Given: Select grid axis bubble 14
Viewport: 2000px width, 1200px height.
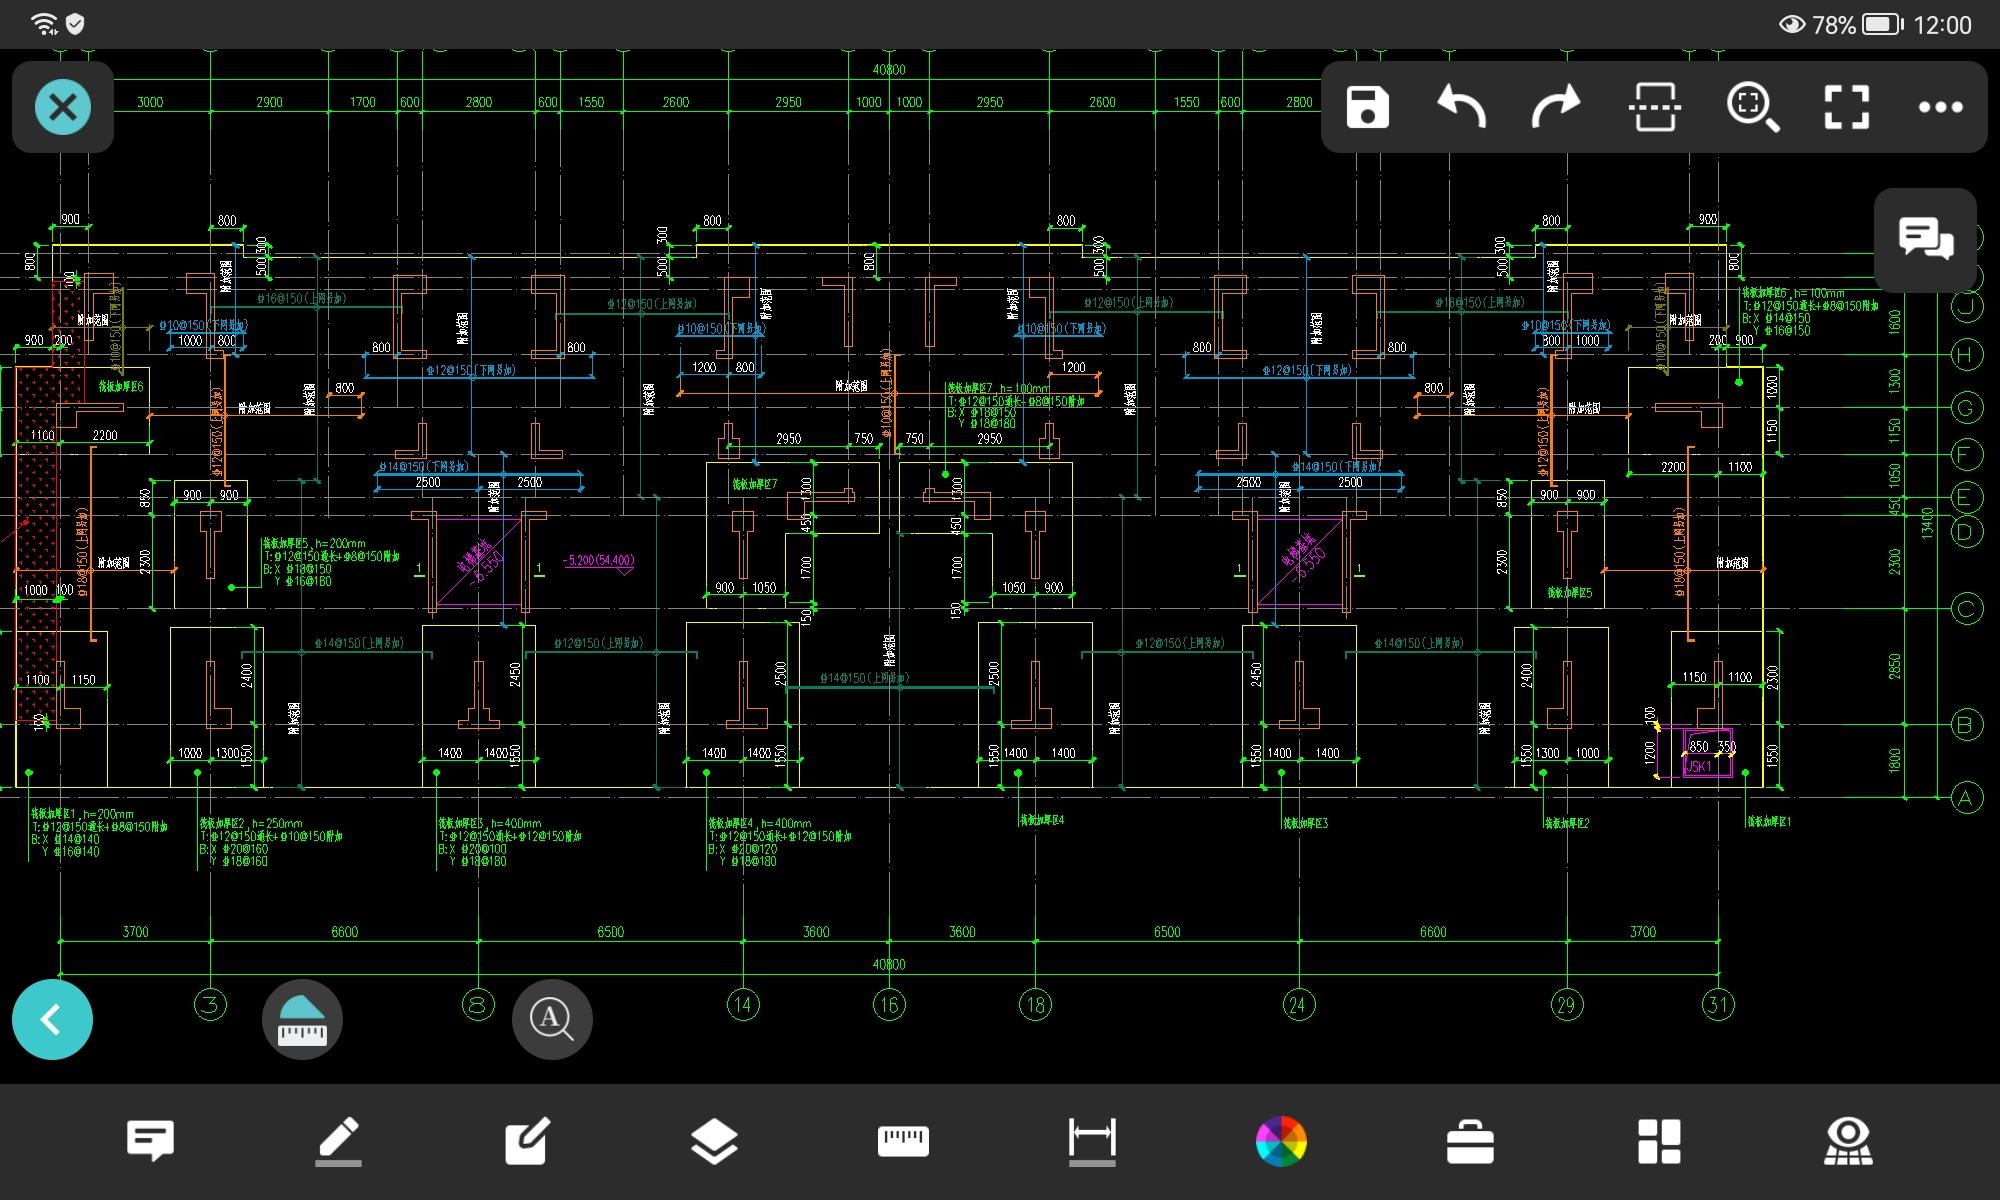Looking at the screenshot, I should [743, 1004].
